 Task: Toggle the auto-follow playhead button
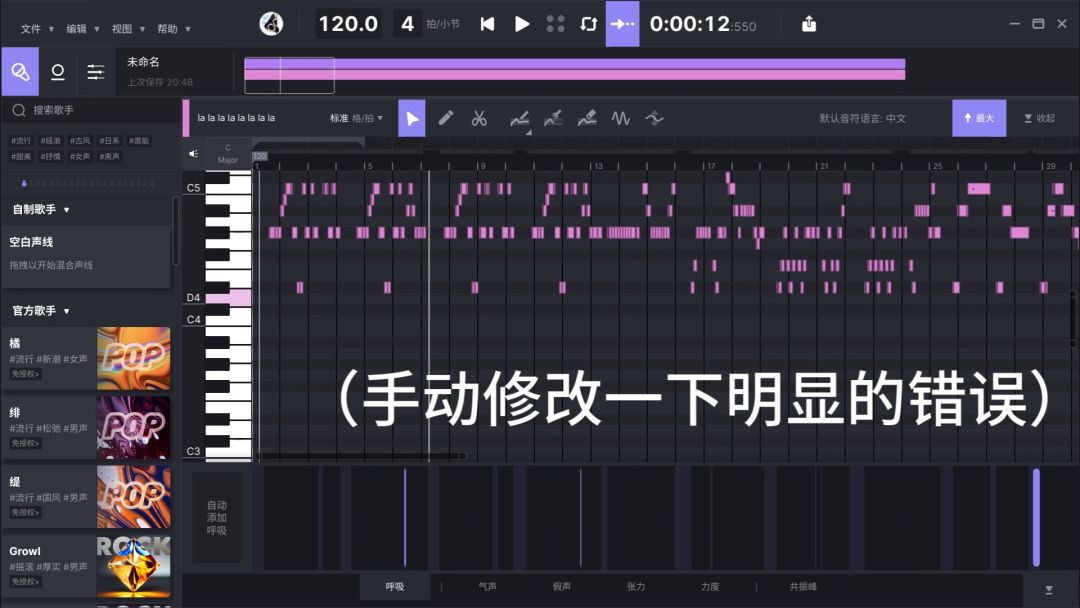pos(622,24)
